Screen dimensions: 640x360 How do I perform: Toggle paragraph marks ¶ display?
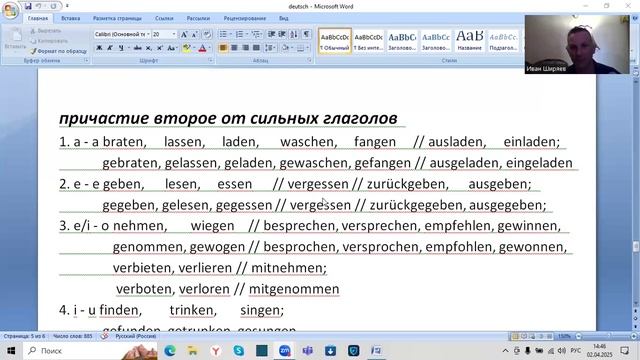point(306,34)
